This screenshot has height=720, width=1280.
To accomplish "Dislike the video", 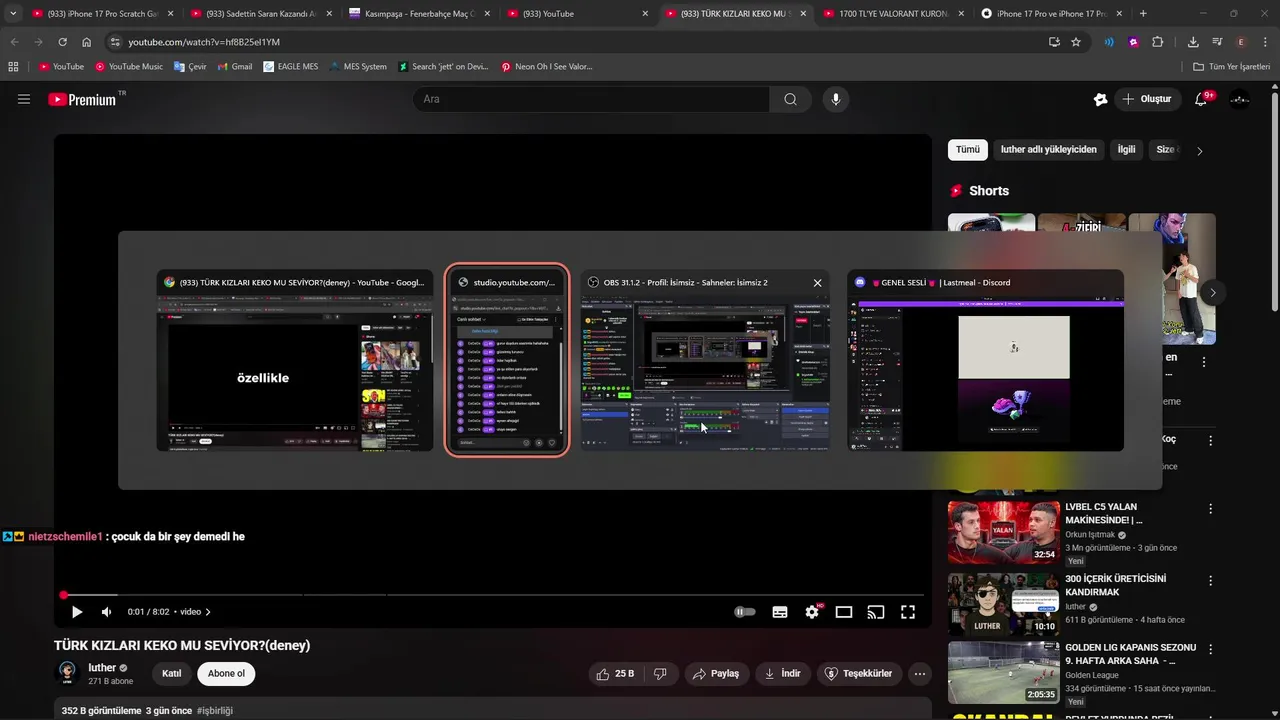I will click(660, 674).
